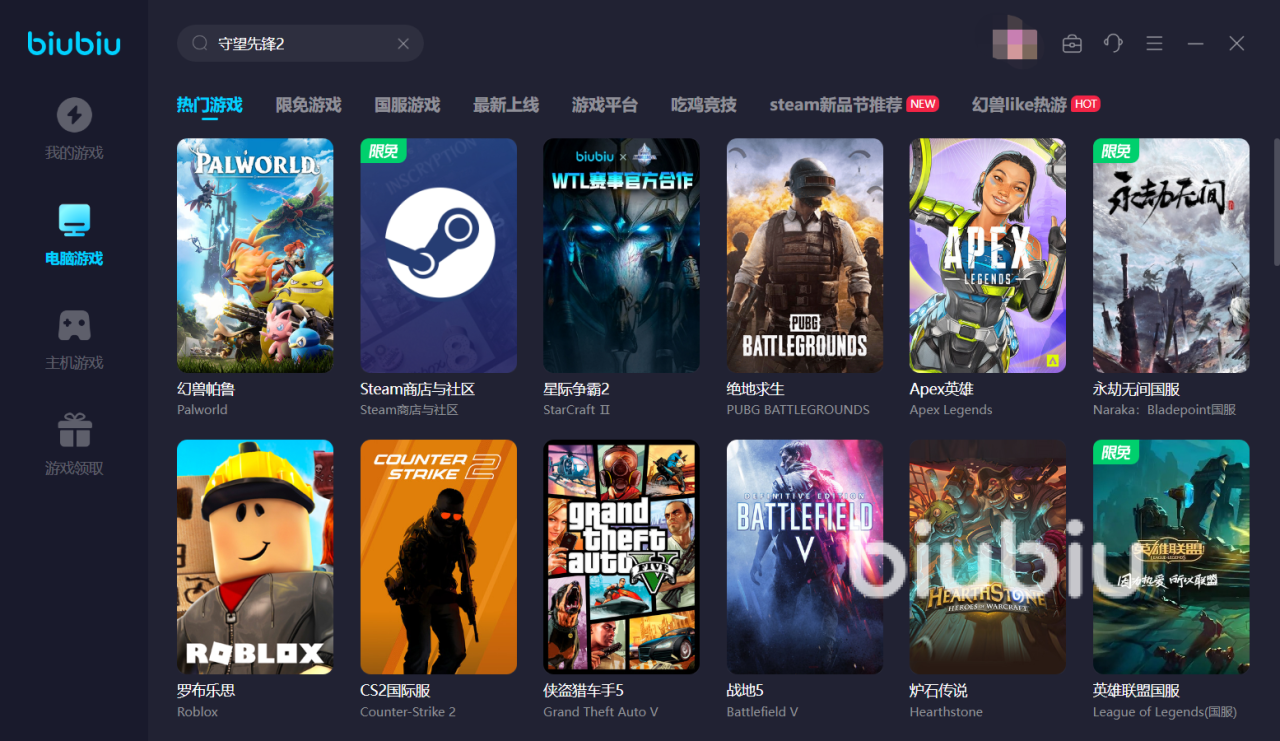The image size is (1280, 741).
Task: Open the 最新上线 tab
Action: (x=505, y=105)
